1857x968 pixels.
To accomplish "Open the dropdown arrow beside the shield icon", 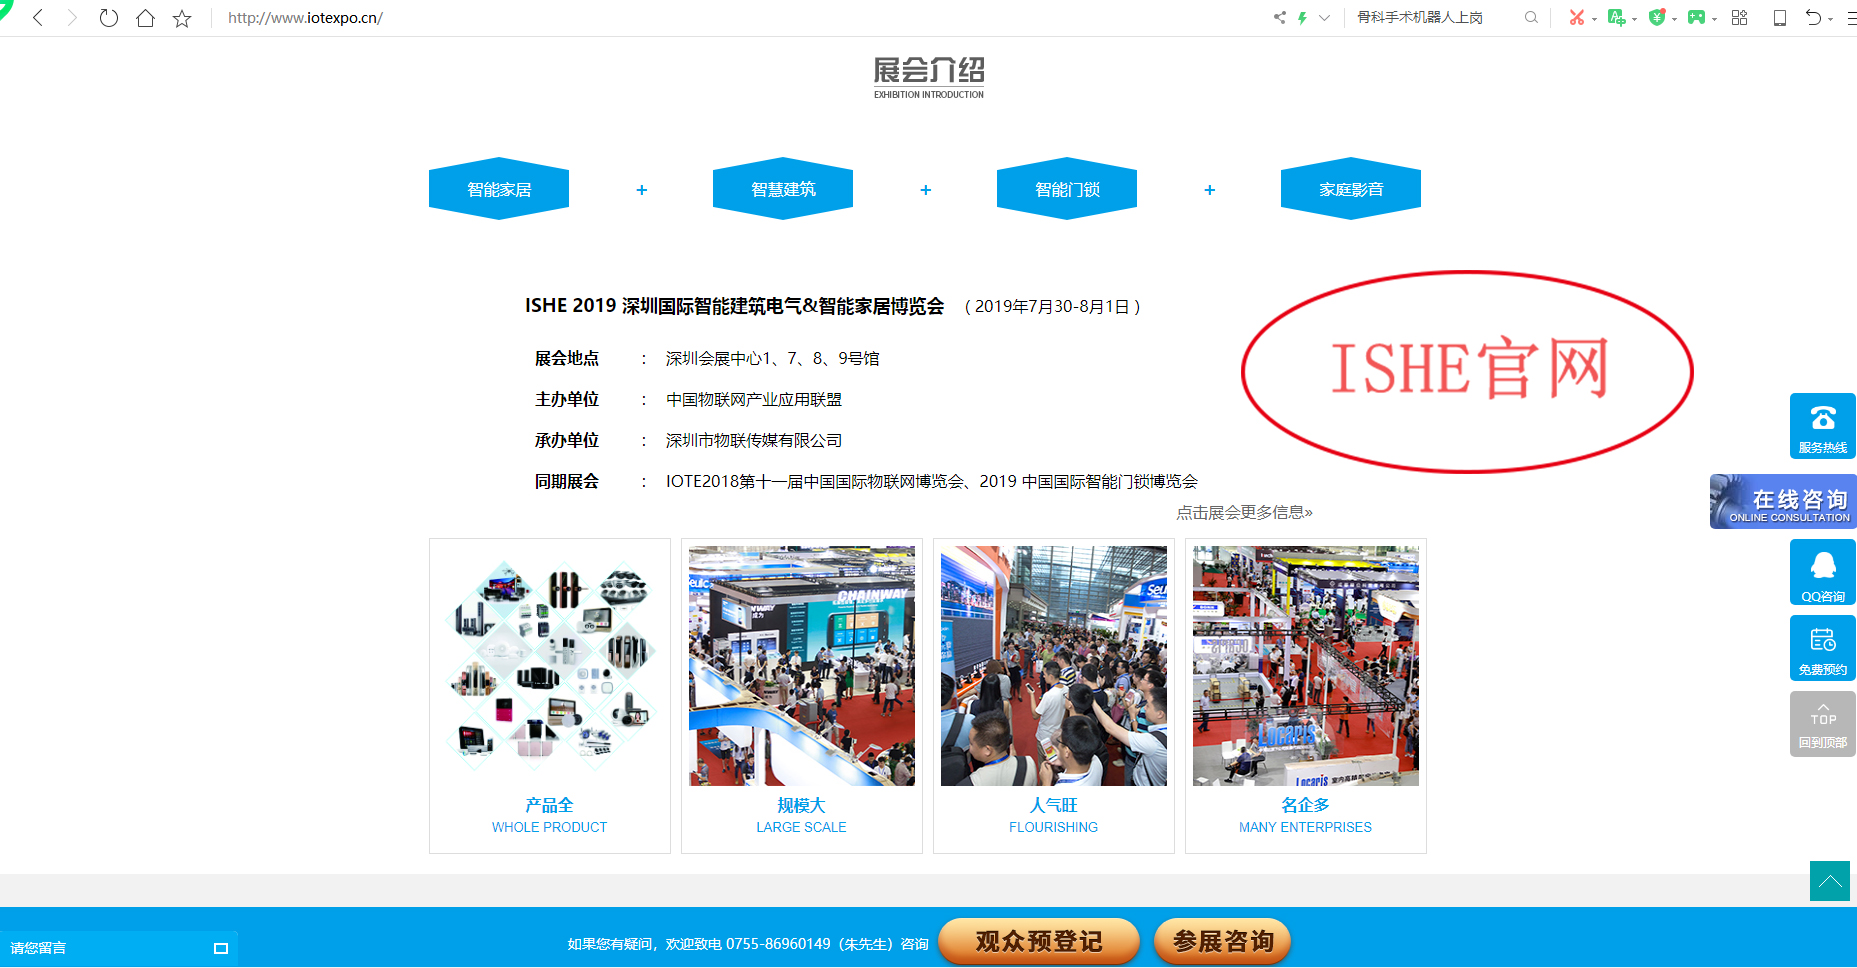I will coord(1674,19).
